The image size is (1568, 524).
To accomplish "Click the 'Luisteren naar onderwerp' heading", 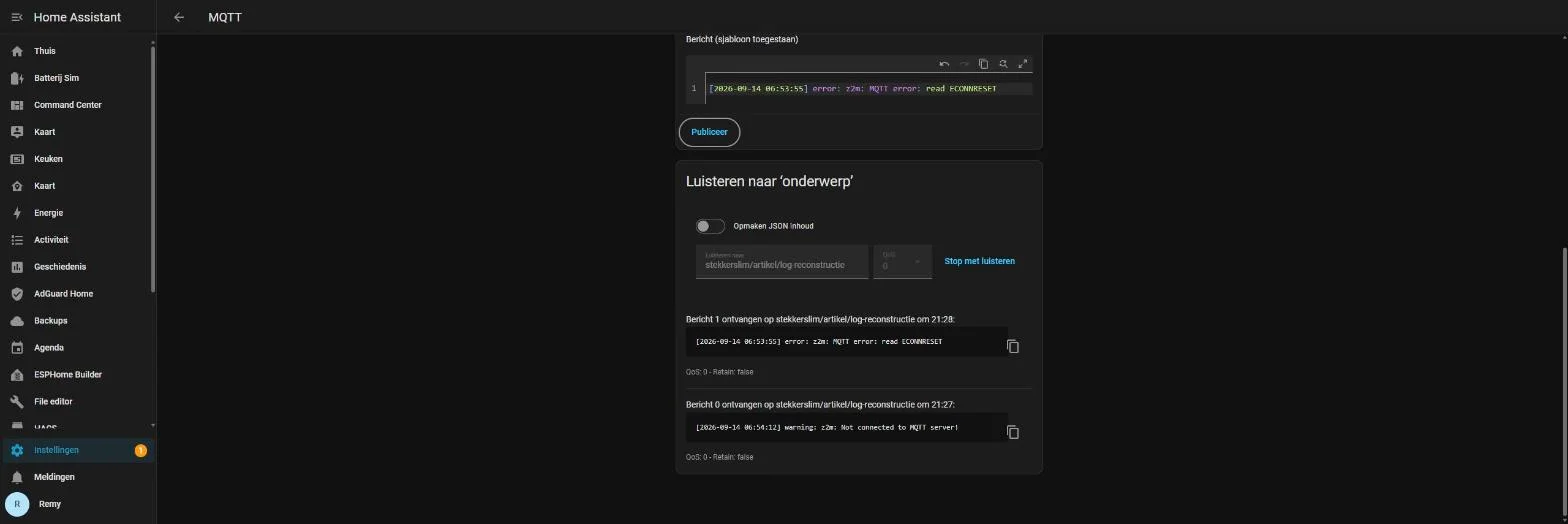I will (769, 181).
